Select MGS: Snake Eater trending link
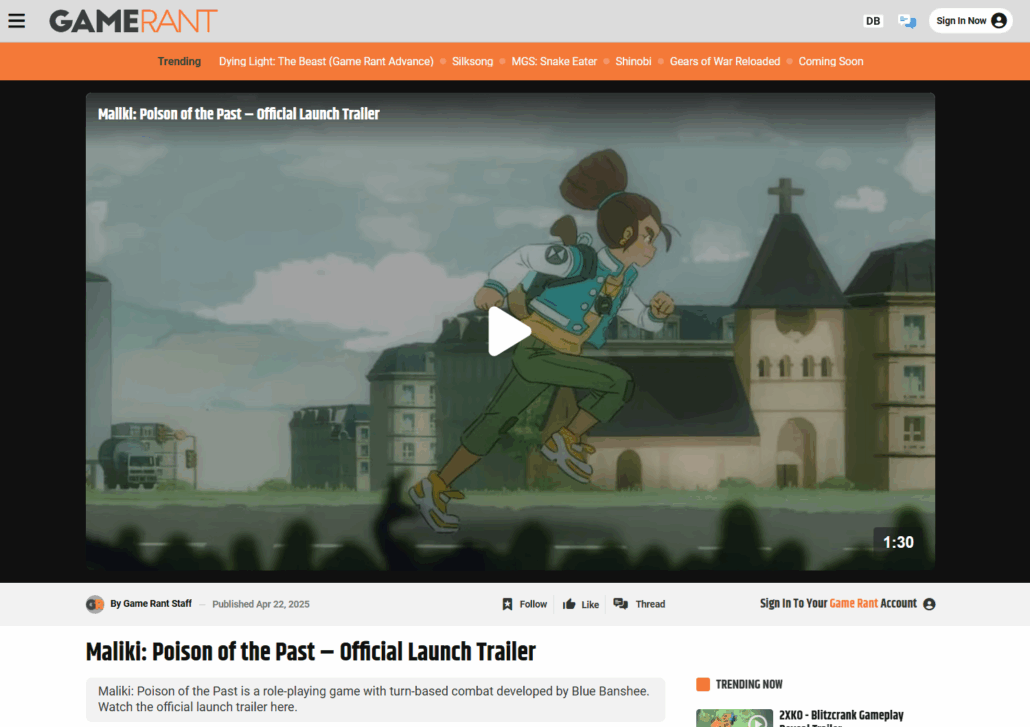 pos(554,61)
